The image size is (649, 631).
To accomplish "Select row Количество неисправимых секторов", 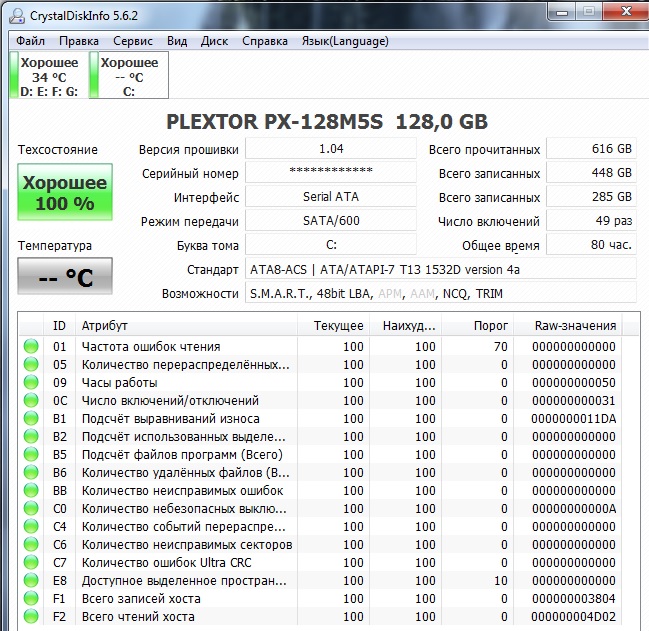I will point(320,544).
